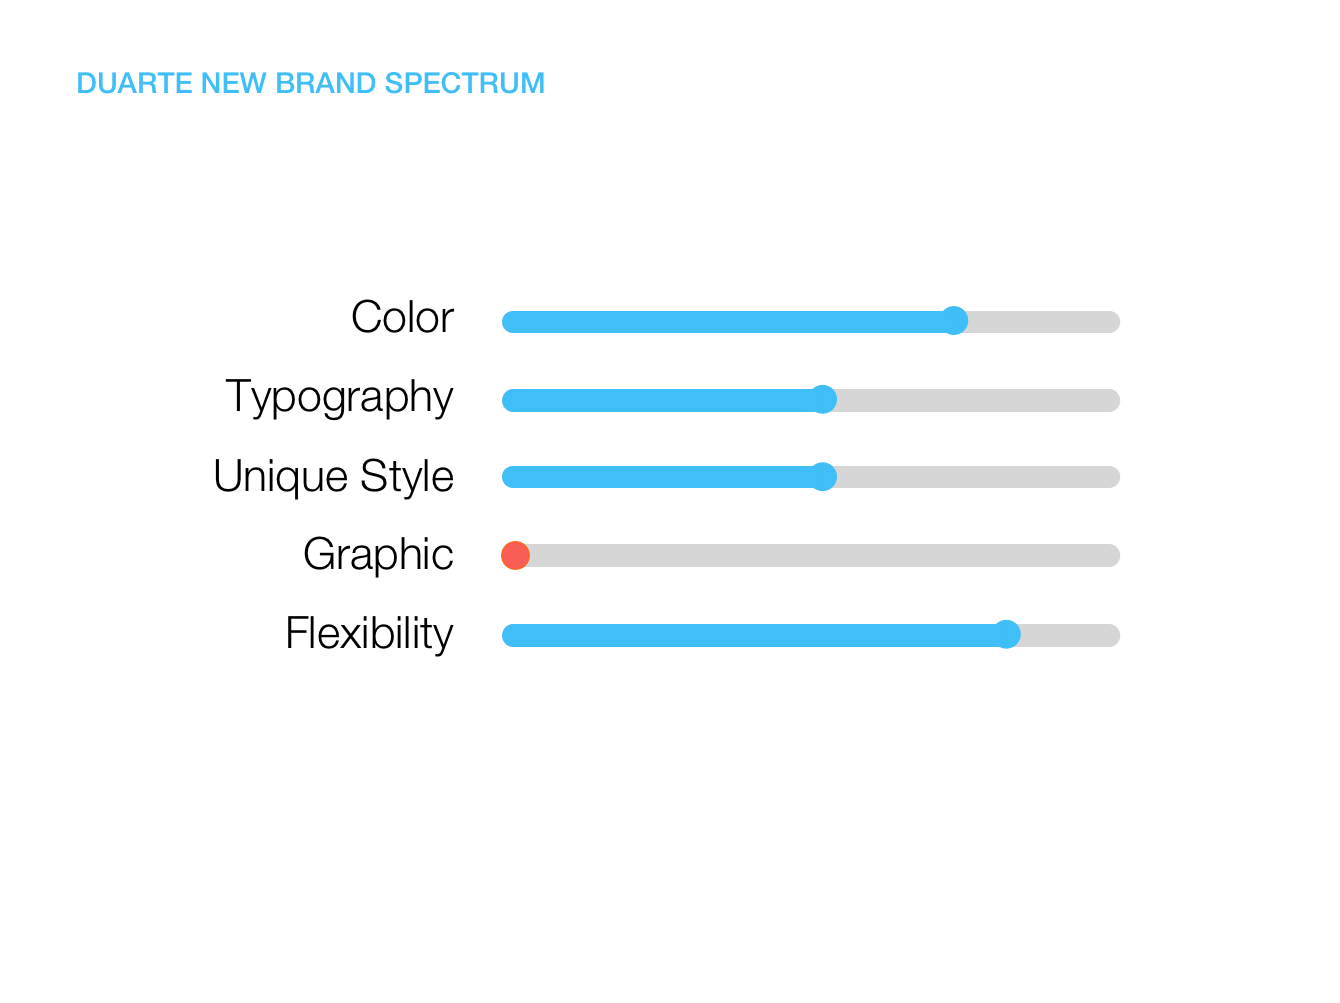This screenshot has width=1340, height=1003.
Task: Click the middle of the Graphic slider track
Action: (x=811, y=555)
